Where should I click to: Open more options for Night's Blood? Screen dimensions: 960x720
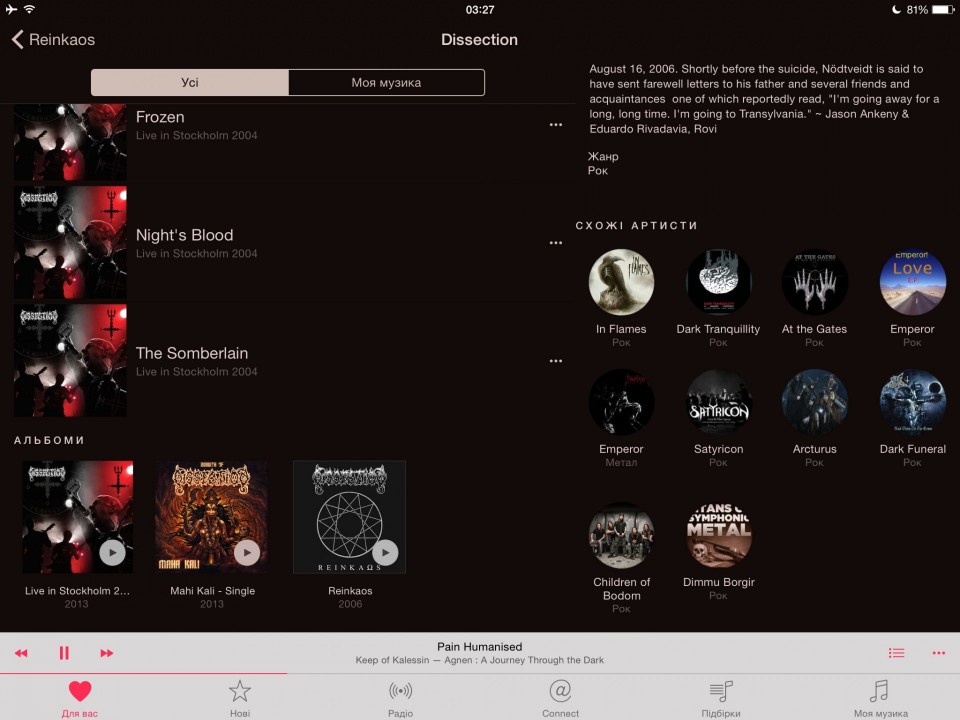(555, 243)
